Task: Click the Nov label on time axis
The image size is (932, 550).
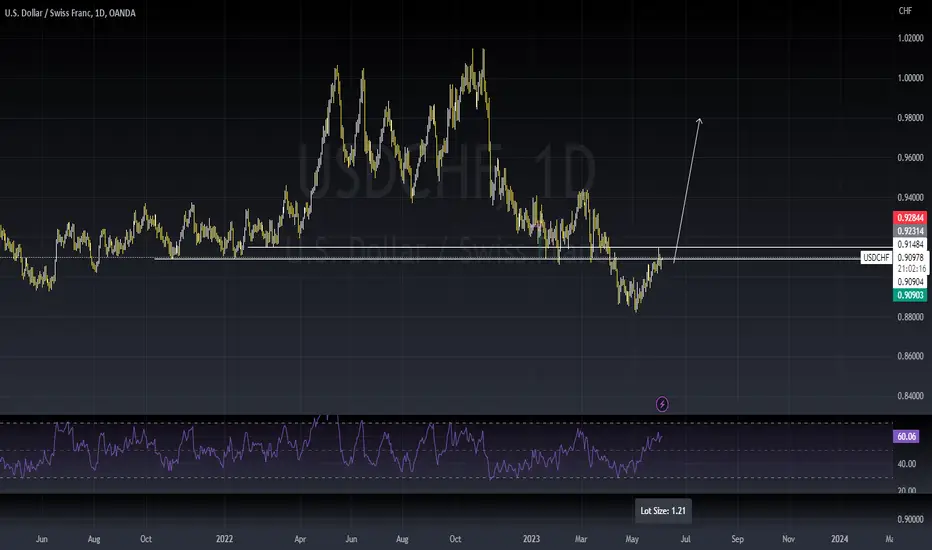Action: (788, 539)
